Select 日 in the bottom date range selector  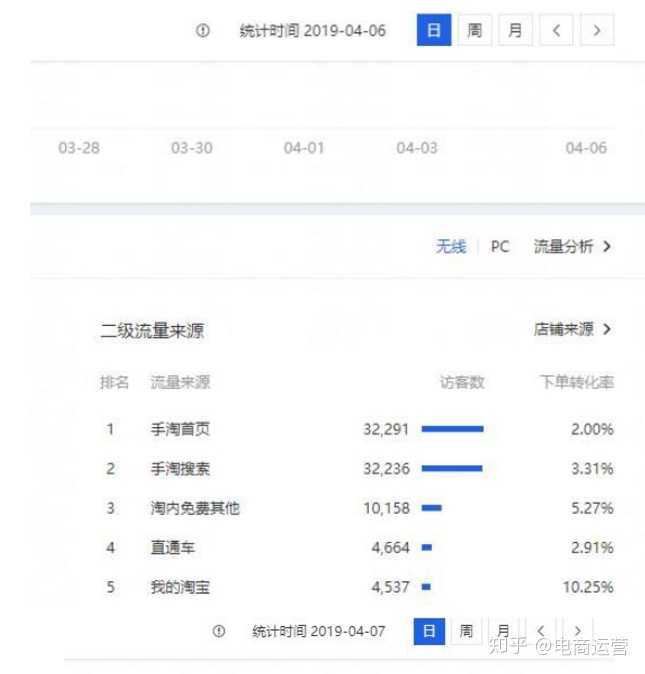tap(429, 631)
